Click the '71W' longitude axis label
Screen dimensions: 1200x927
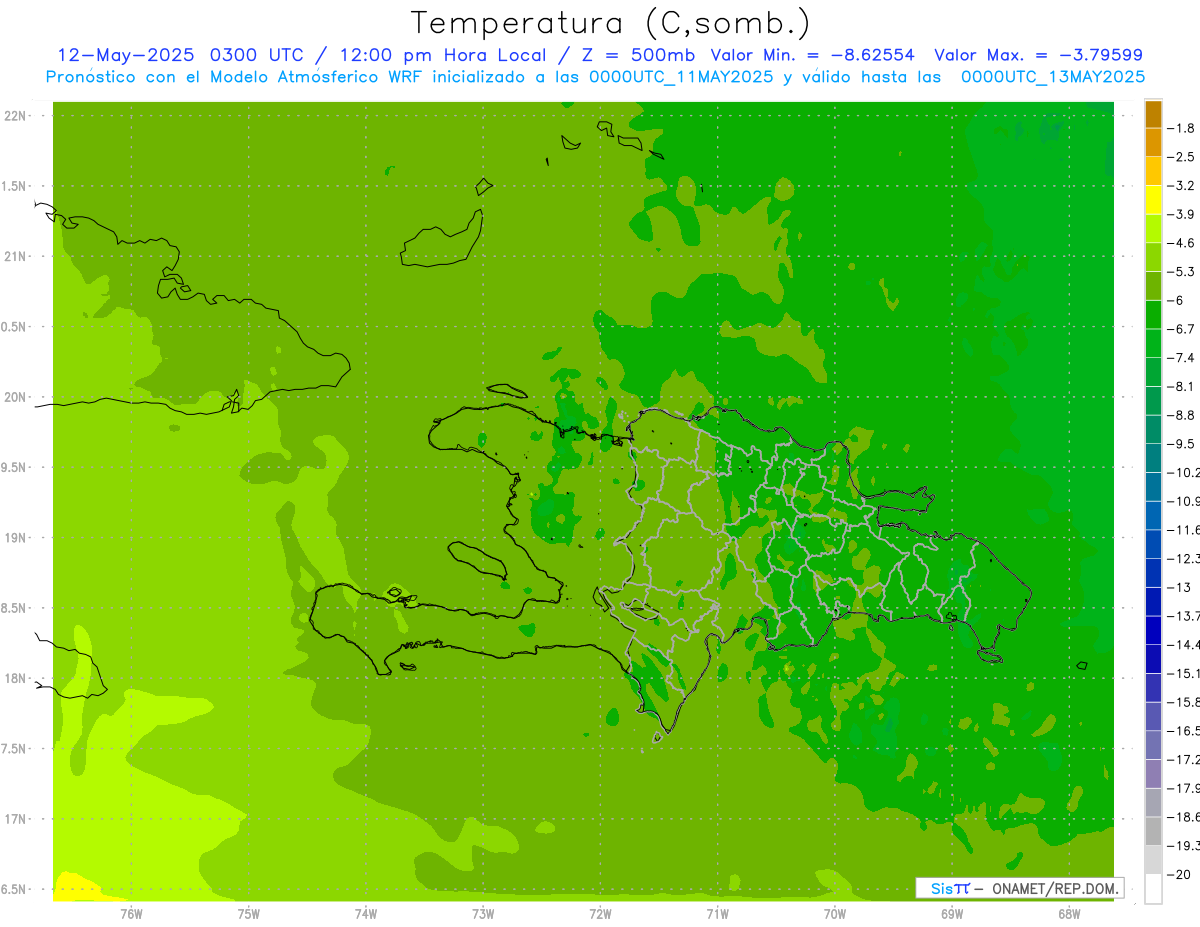717,914
